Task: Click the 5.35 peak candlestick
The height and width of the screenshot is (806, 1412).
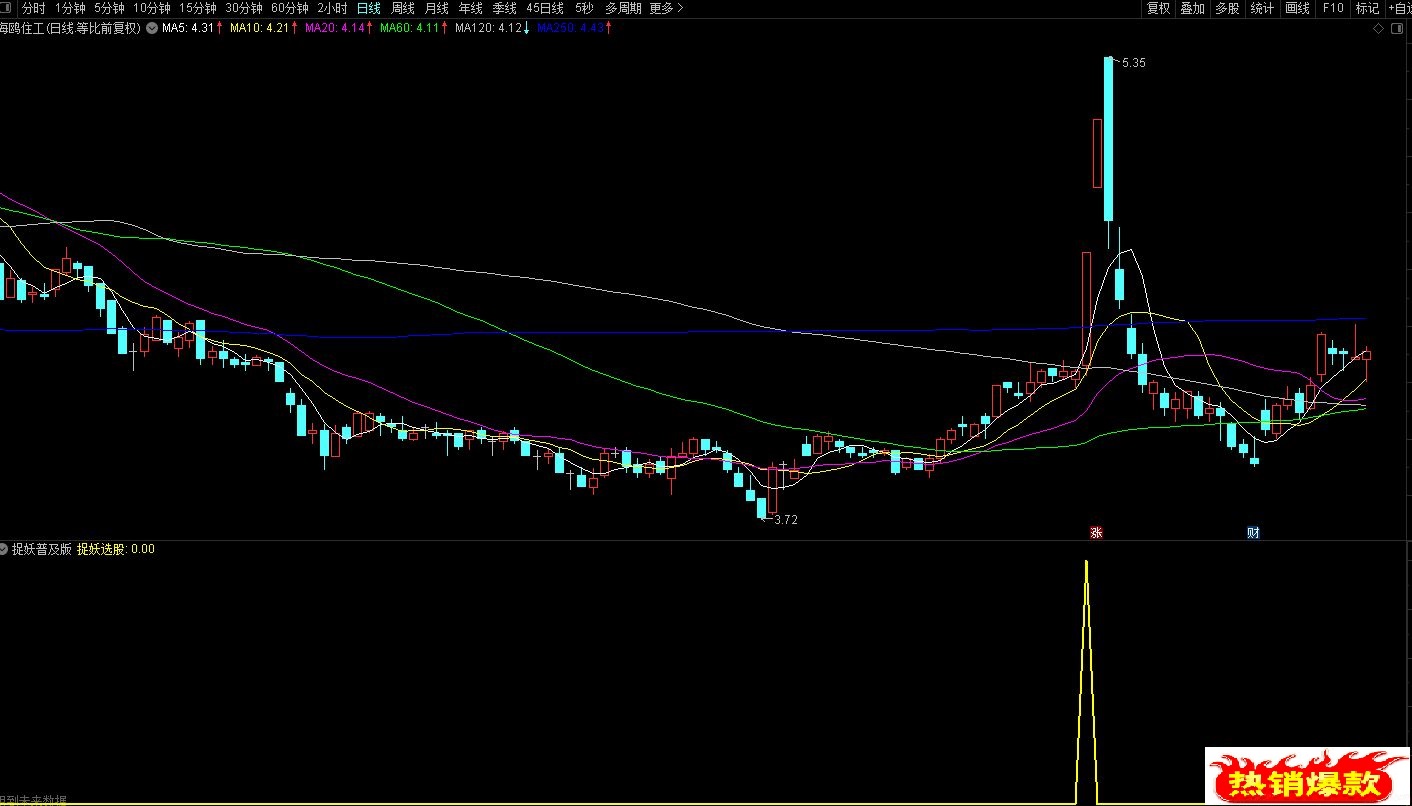Action: [1108, 138]
